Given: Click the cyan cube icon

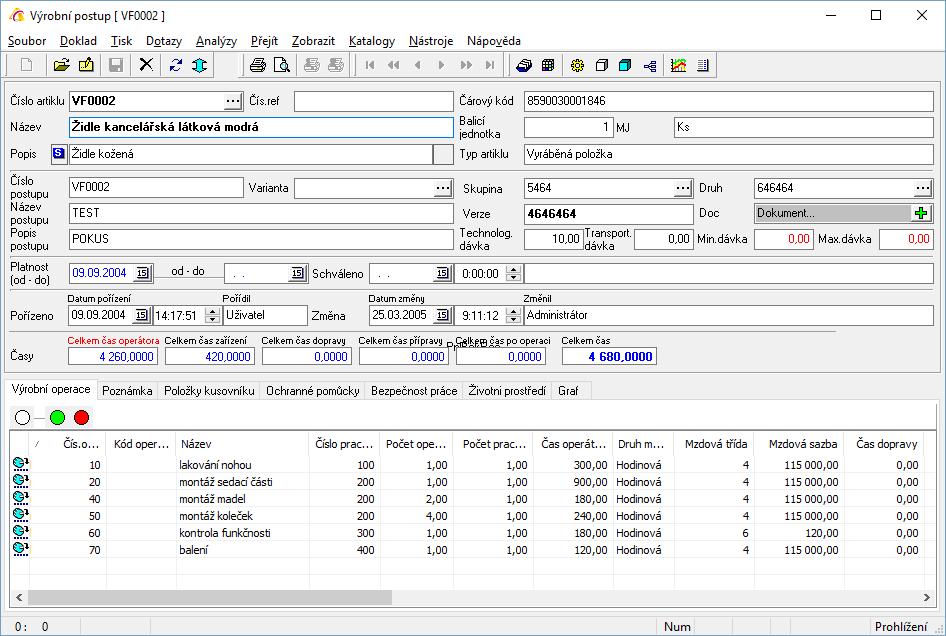Looking at the screenshot, I should (625, 65).
